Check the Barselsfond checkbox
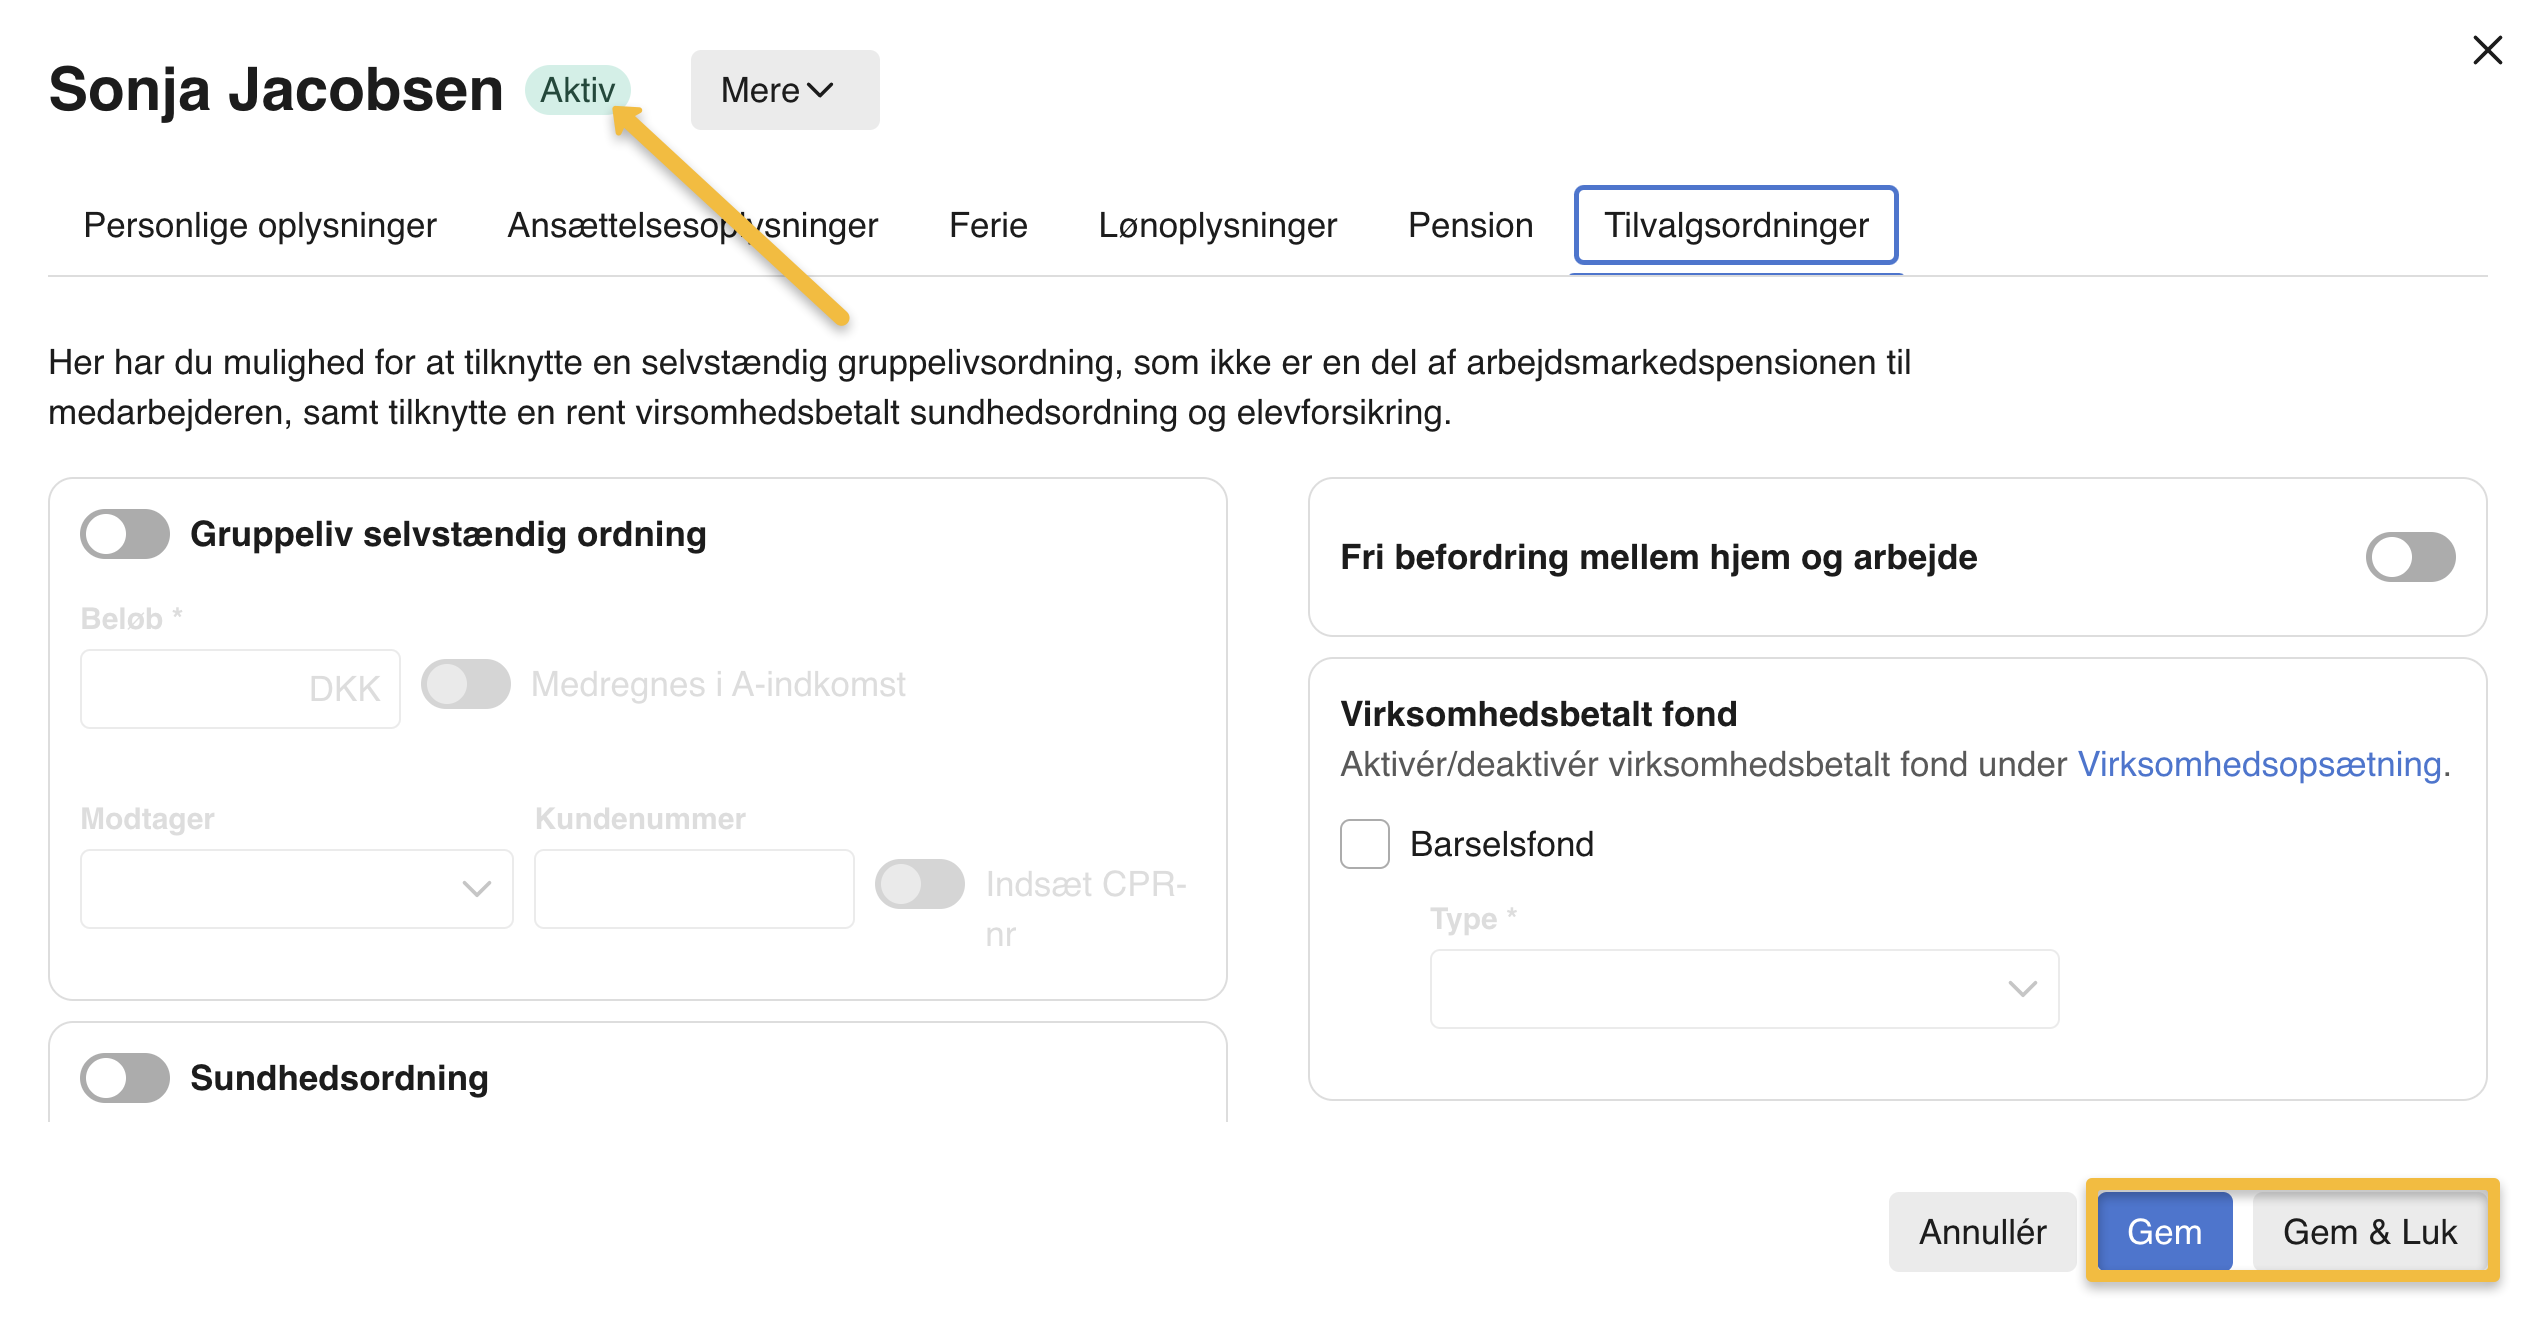This screenshot has width=2542, height=1322. coord(1365,844)
